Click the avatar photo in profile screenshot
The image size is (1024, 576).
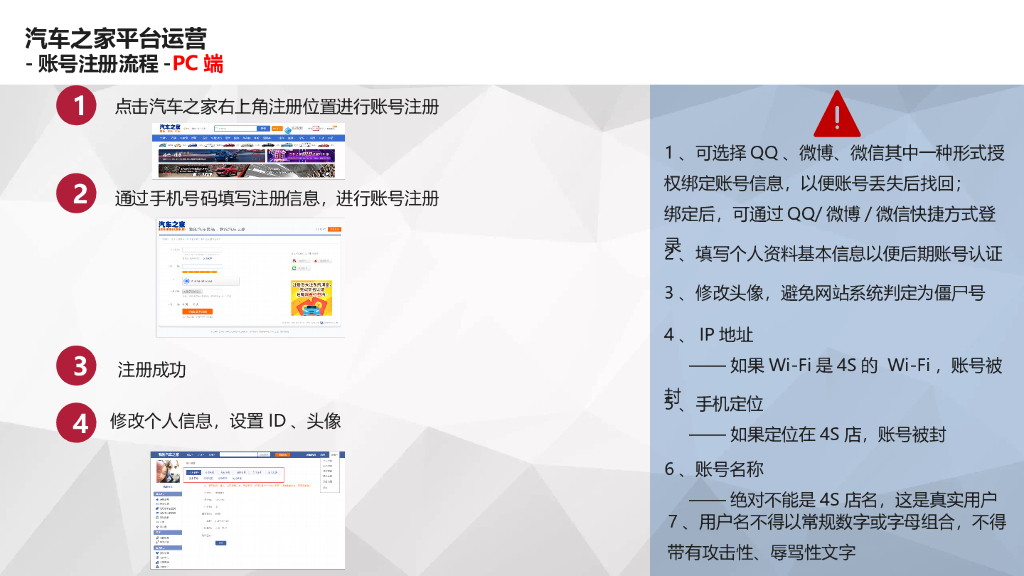click(x=168, y=471)
